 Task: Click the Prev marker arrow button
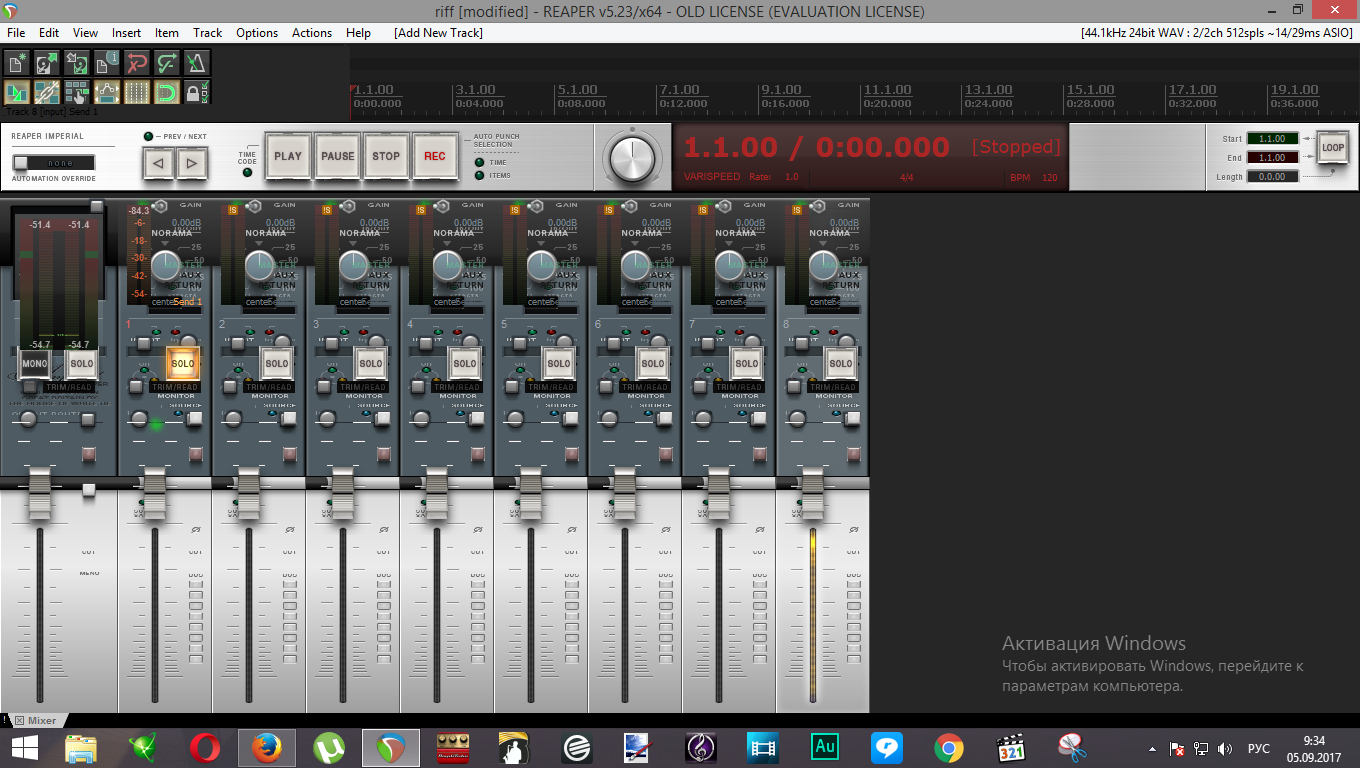[158, 162]
